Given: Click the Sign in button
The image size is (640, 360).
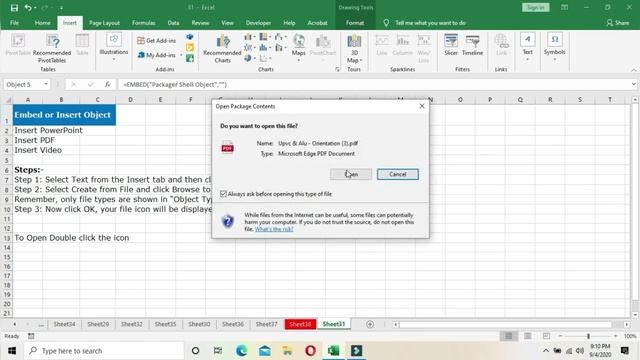Looking at the screenshot, I should coord(535,7).
